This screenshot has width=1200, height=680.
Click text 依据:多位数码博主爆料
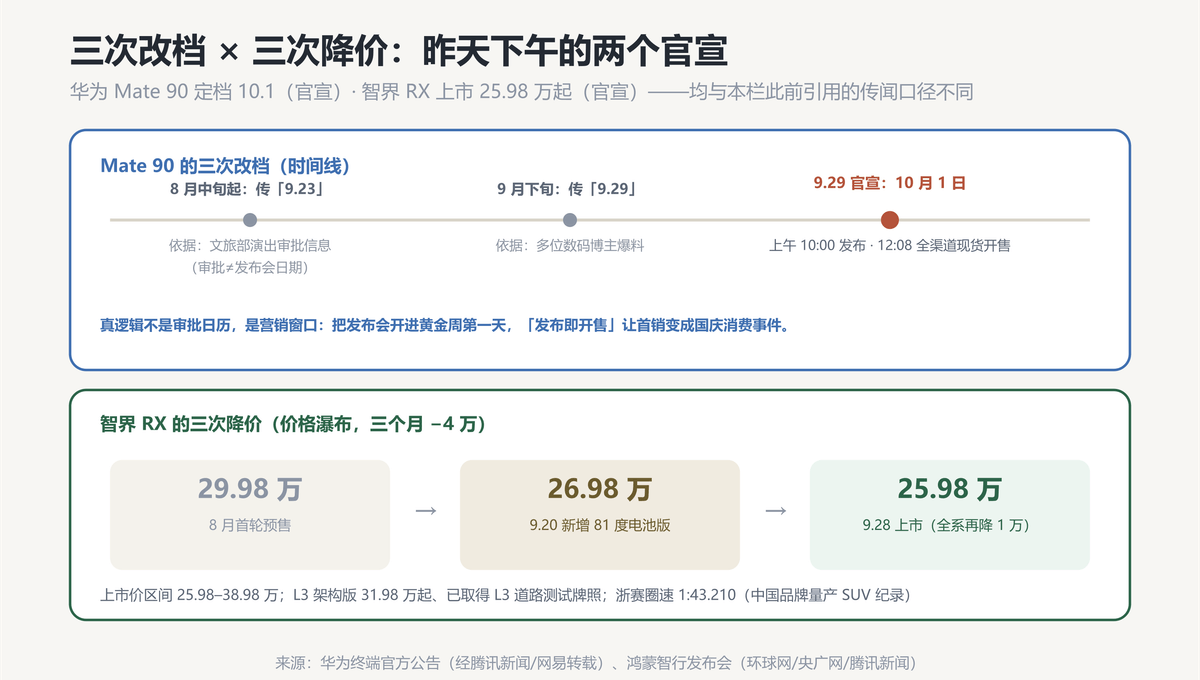click(570, 245)
